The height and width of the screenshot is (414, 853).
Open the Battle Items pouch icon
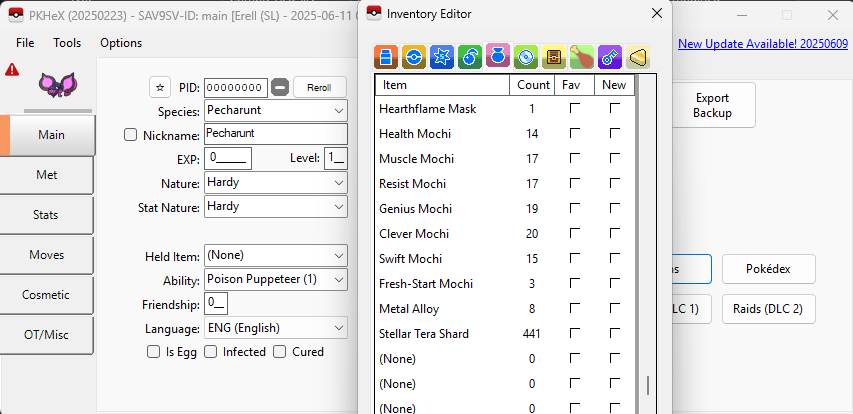(443, 57)
